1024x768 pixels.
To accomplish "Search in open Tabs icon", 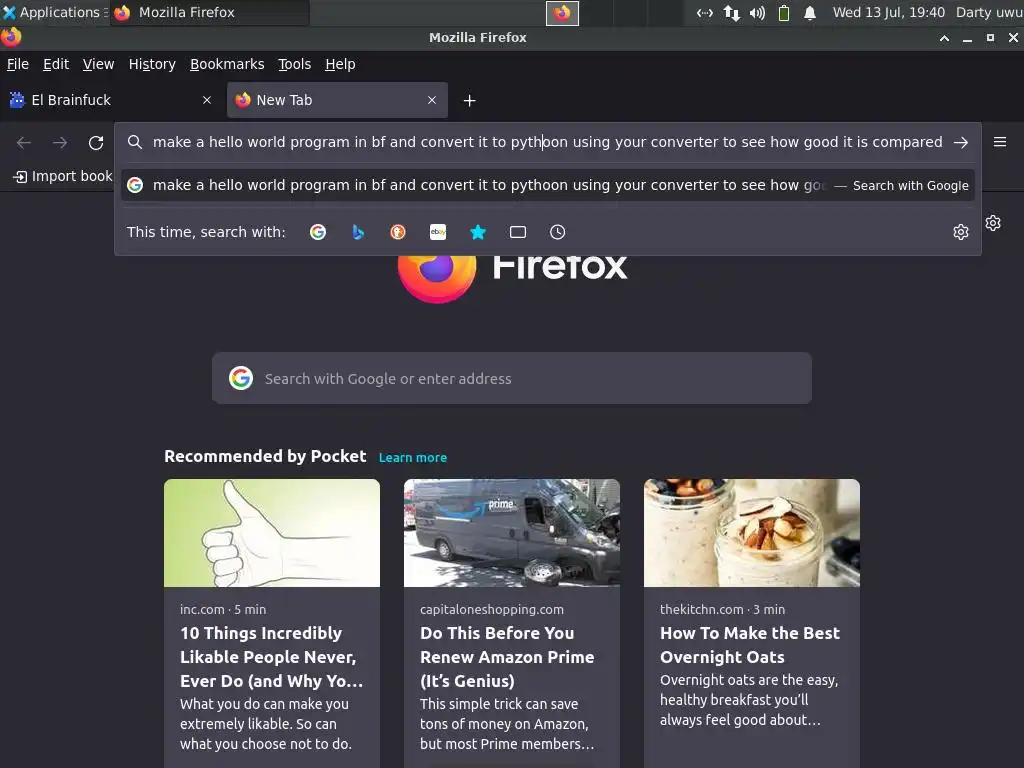I will [518, 232].
